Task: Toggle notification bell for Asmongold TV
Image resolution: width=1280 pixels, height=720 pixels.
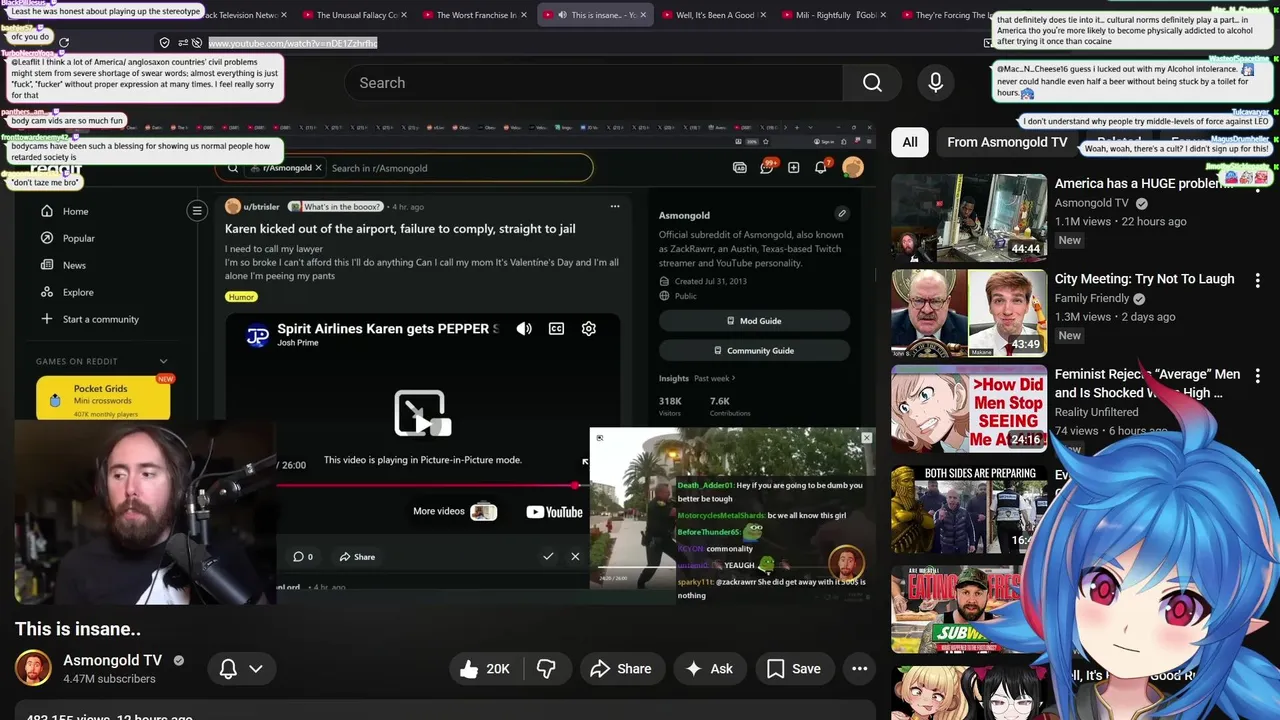Action: click(228, 669)
